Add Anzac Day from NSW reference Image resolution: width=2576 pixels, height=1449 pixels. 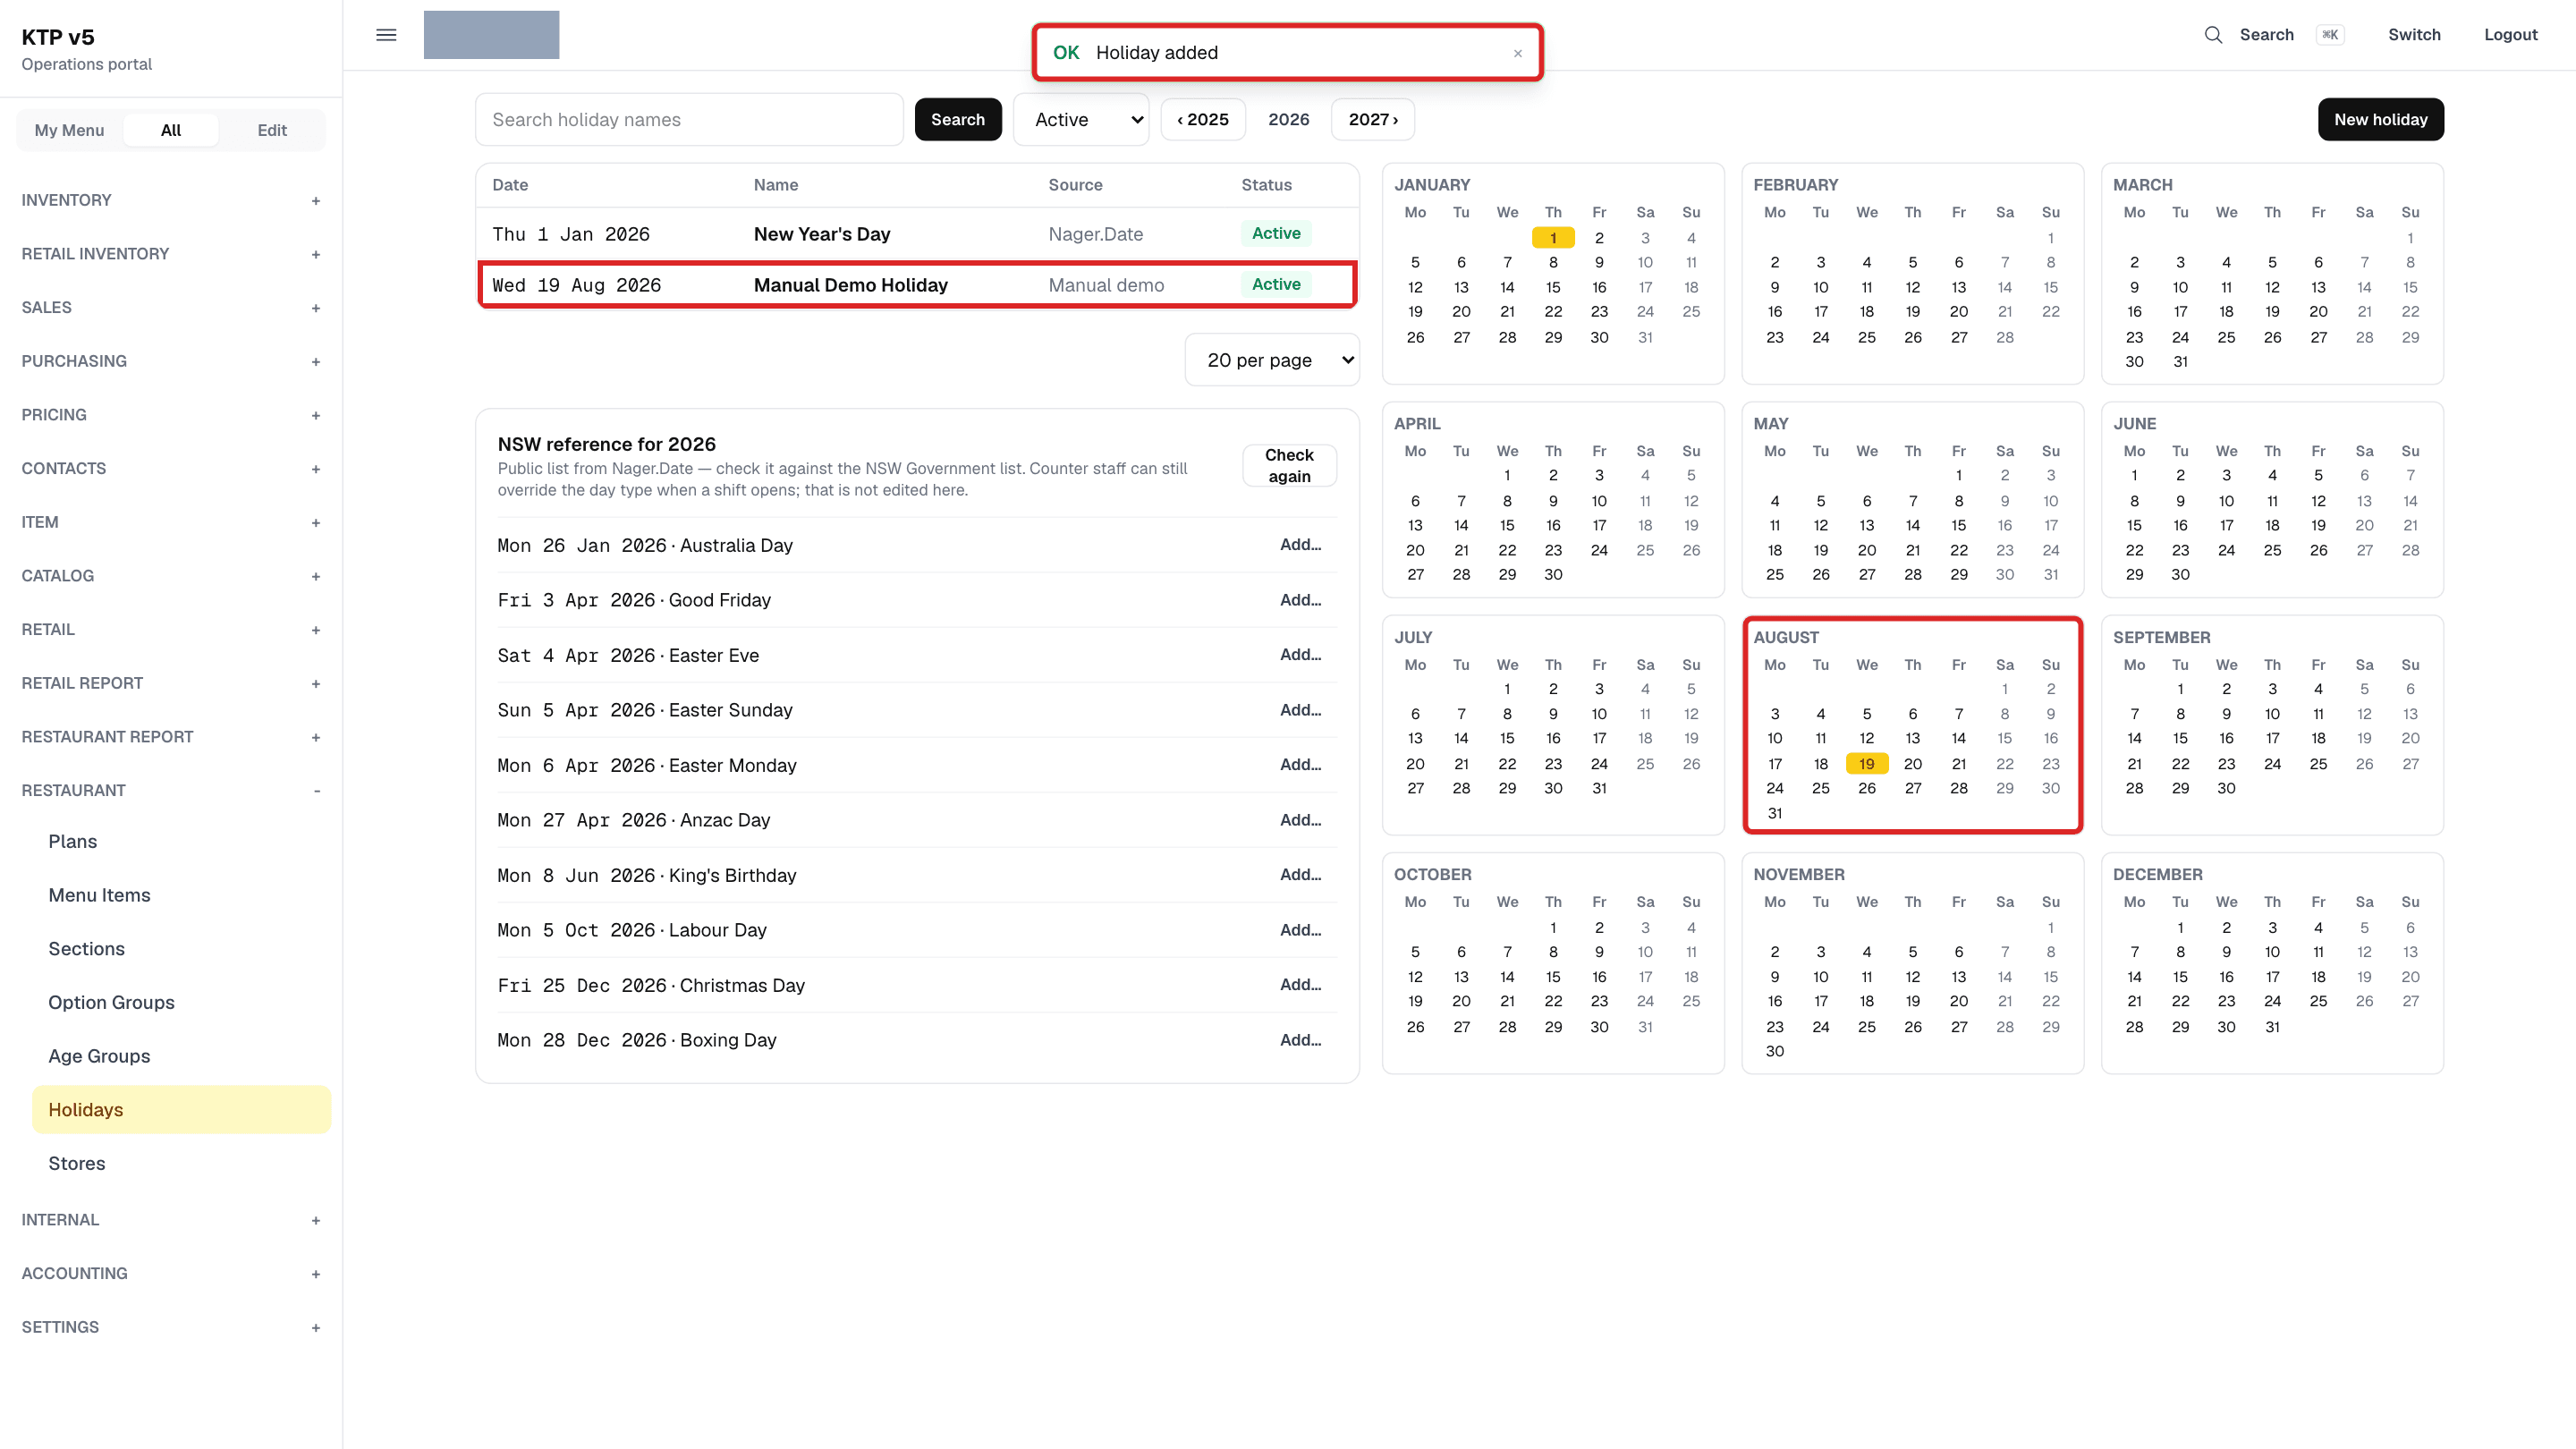point(1300,820)
